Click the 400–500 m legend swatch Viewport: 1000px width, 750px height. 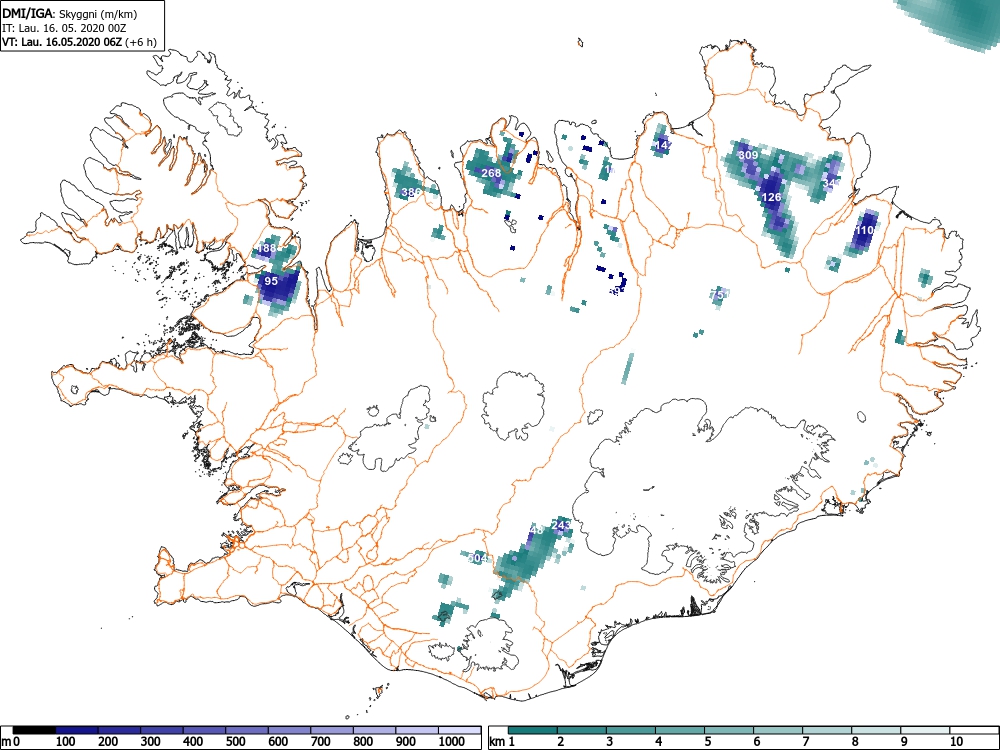204,730
